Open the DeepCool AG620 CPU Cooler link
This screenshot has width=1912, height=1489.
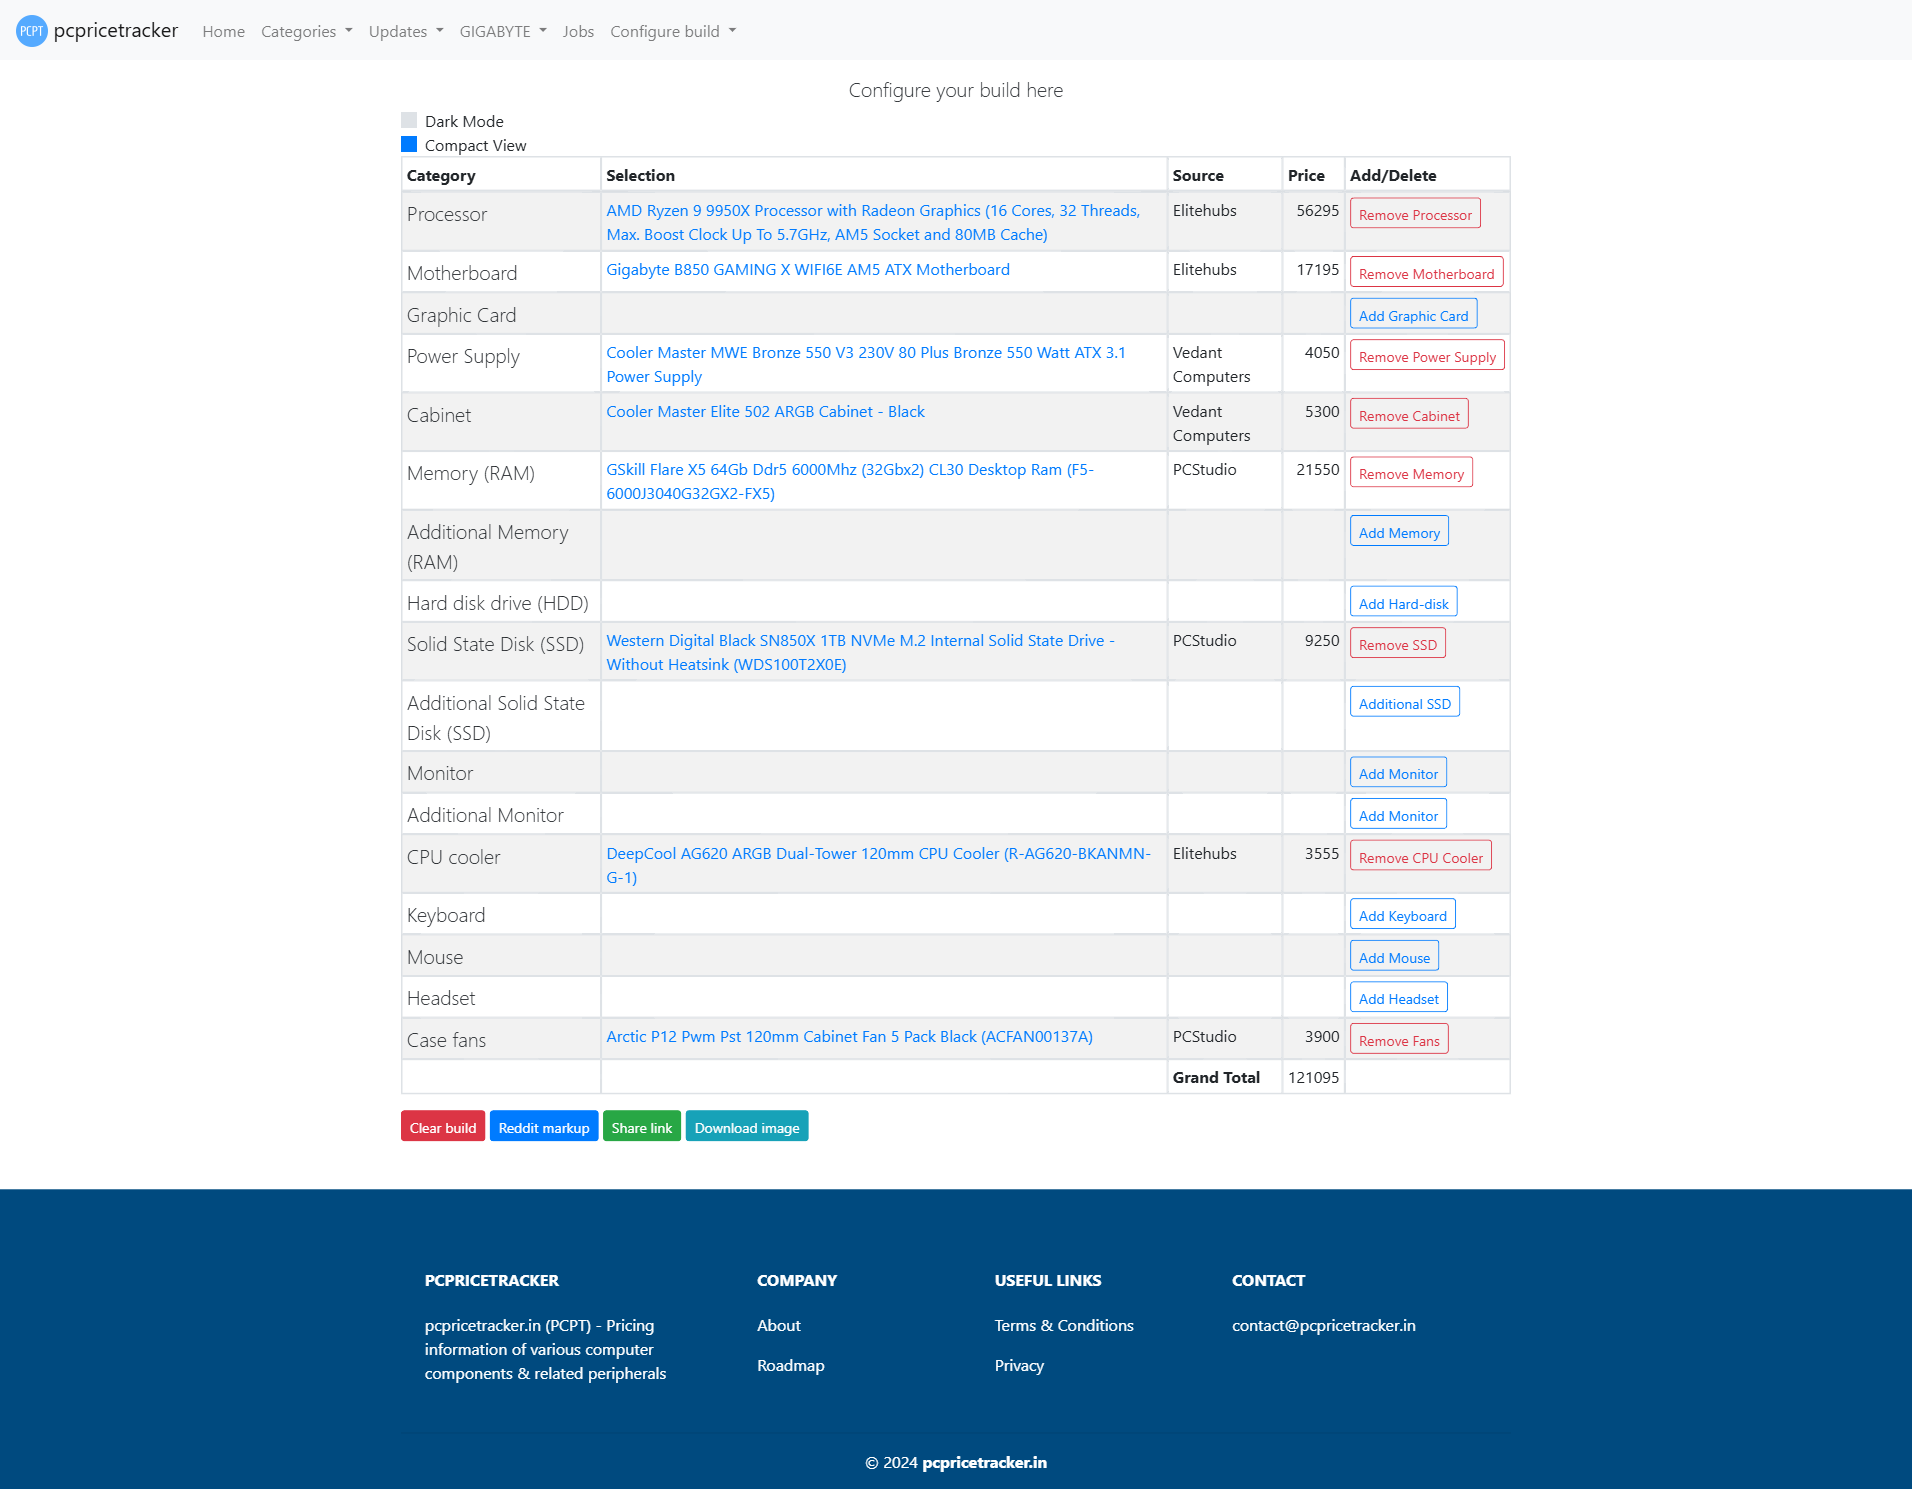878,865
